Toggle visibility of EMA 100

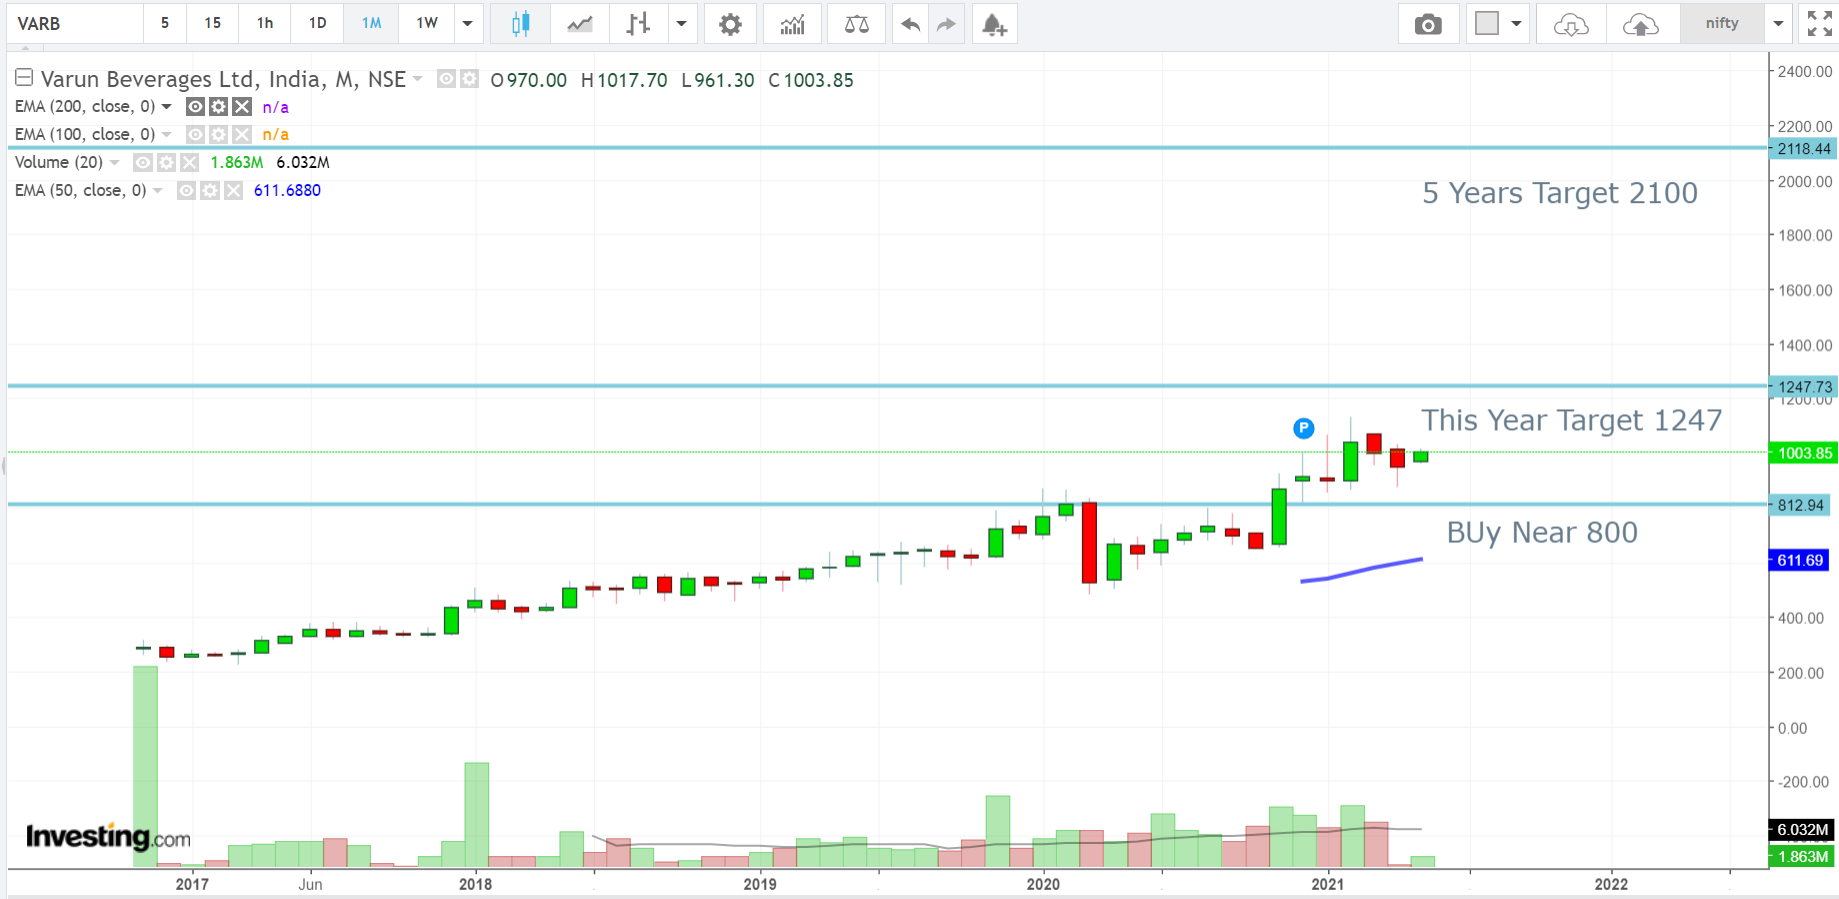click(196, 134)
